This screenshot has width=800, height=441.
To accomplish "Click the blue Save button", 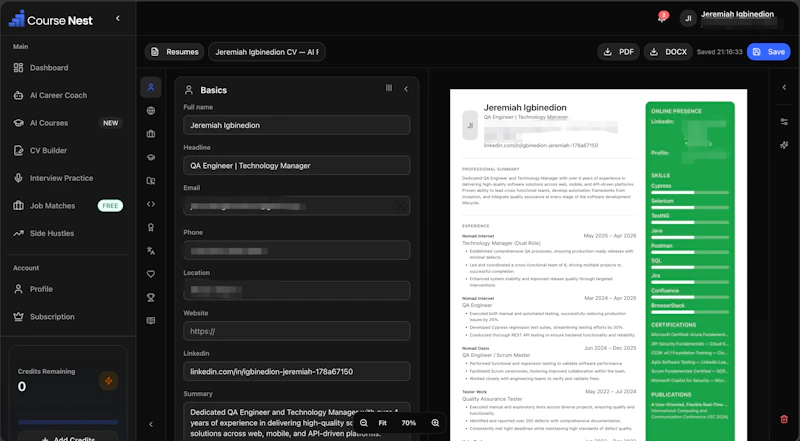I will [769, 52].
